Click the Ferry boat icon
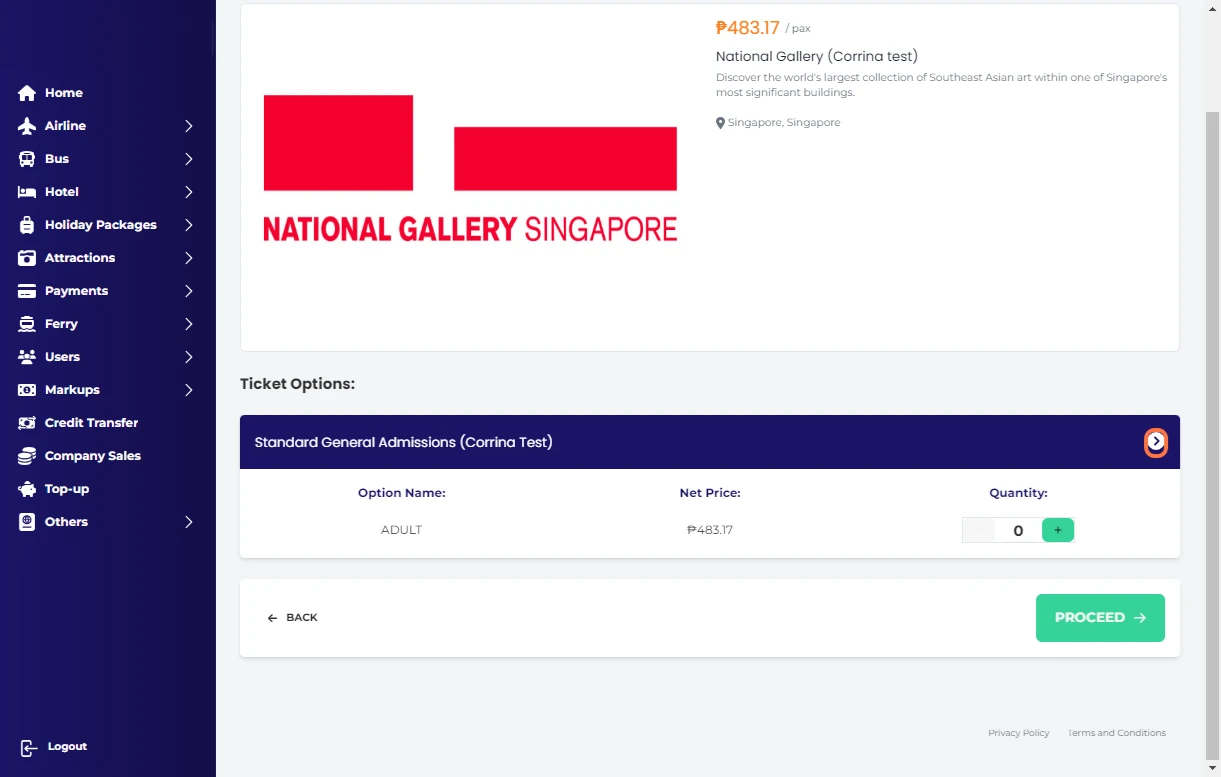The image size is (1221, 777). click(x=27, y=324)
